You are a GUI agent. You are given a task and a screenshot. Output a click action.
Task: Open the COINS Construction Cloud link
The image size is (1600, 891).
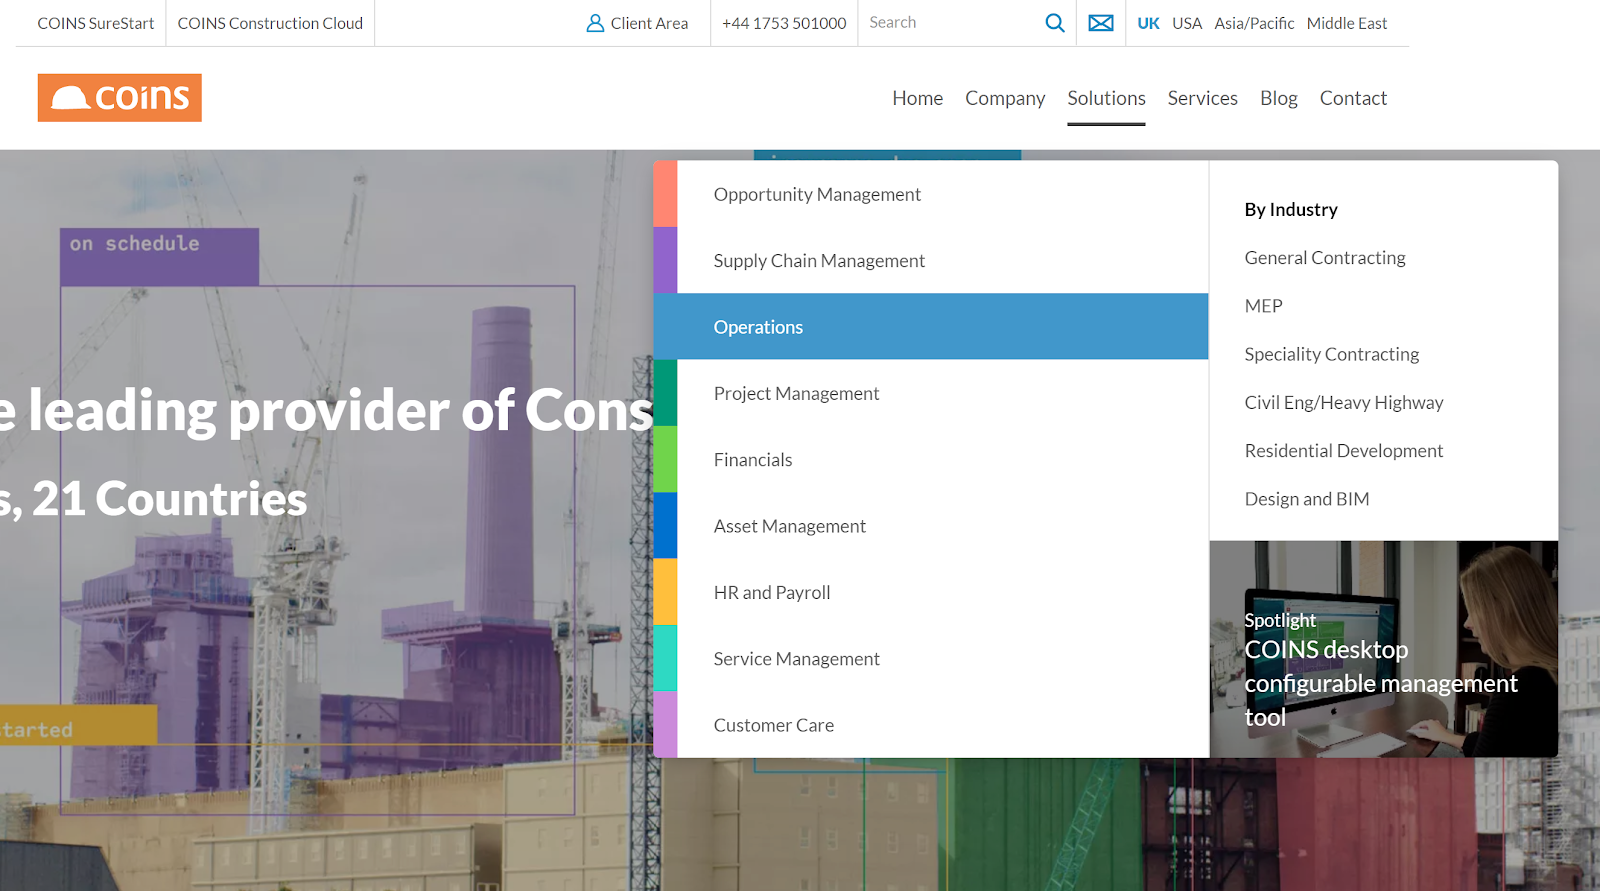[270, 23]
